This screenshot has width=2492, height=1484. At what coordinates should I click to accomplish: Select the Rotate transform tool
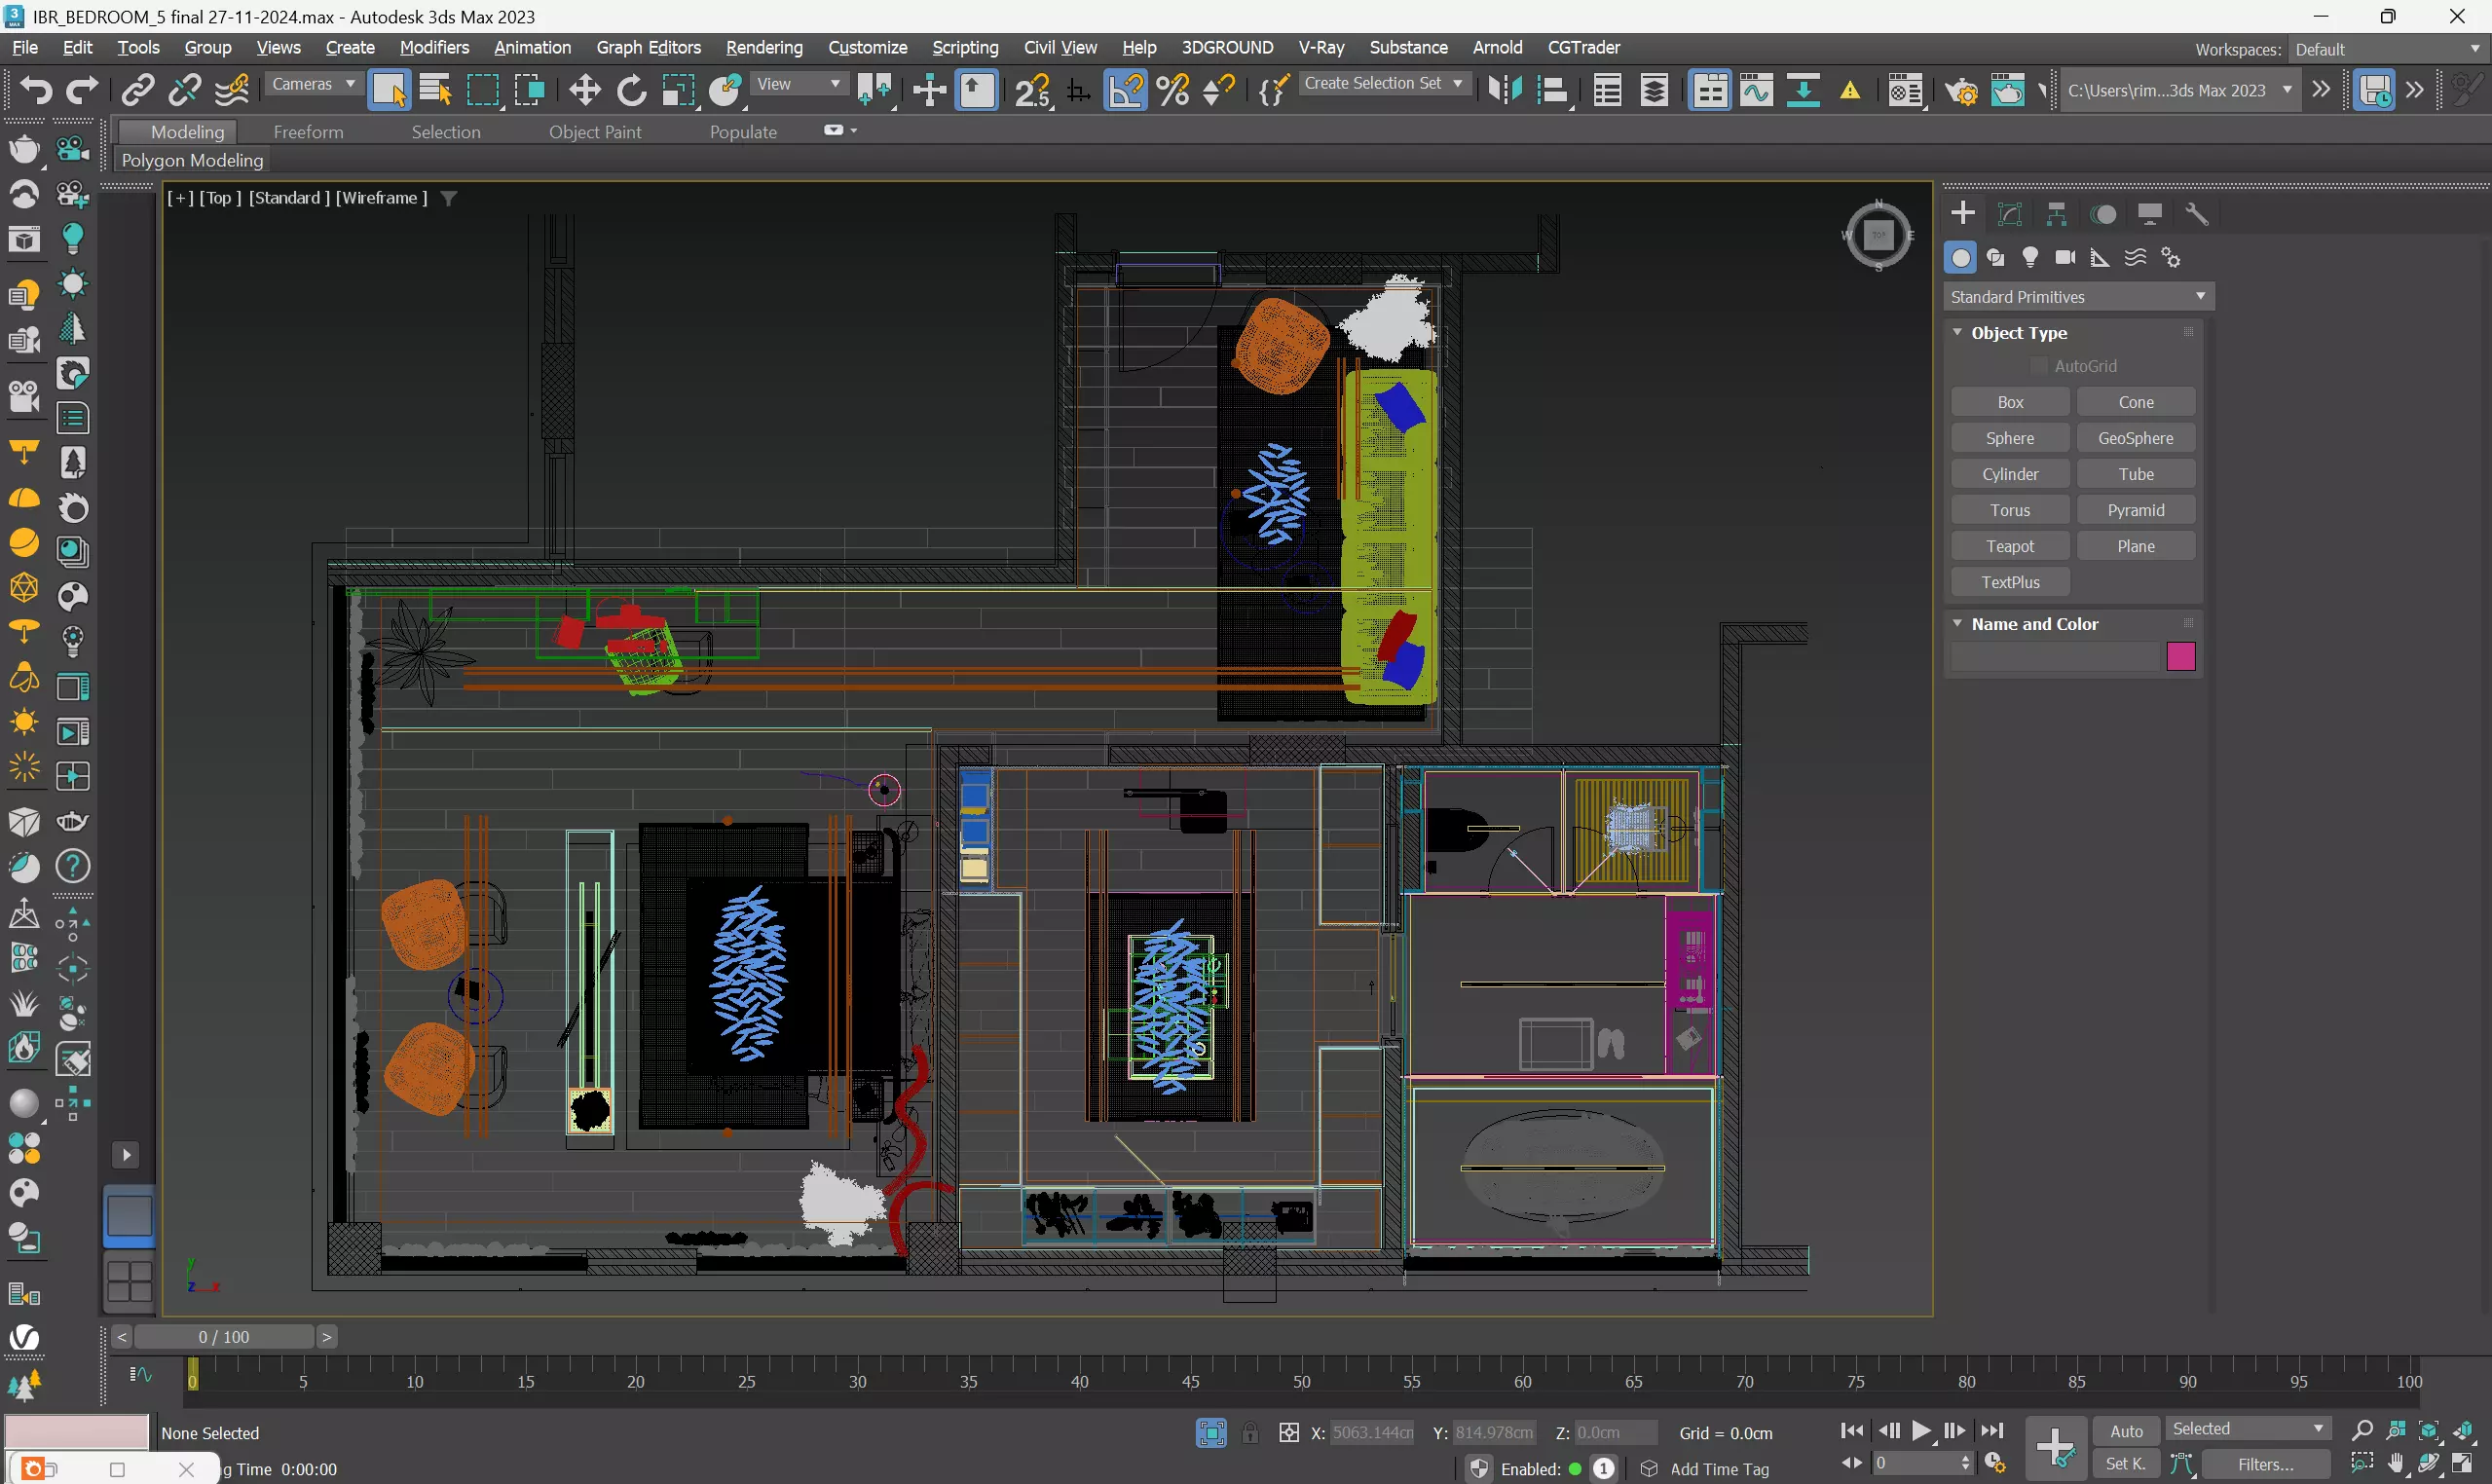631,90
